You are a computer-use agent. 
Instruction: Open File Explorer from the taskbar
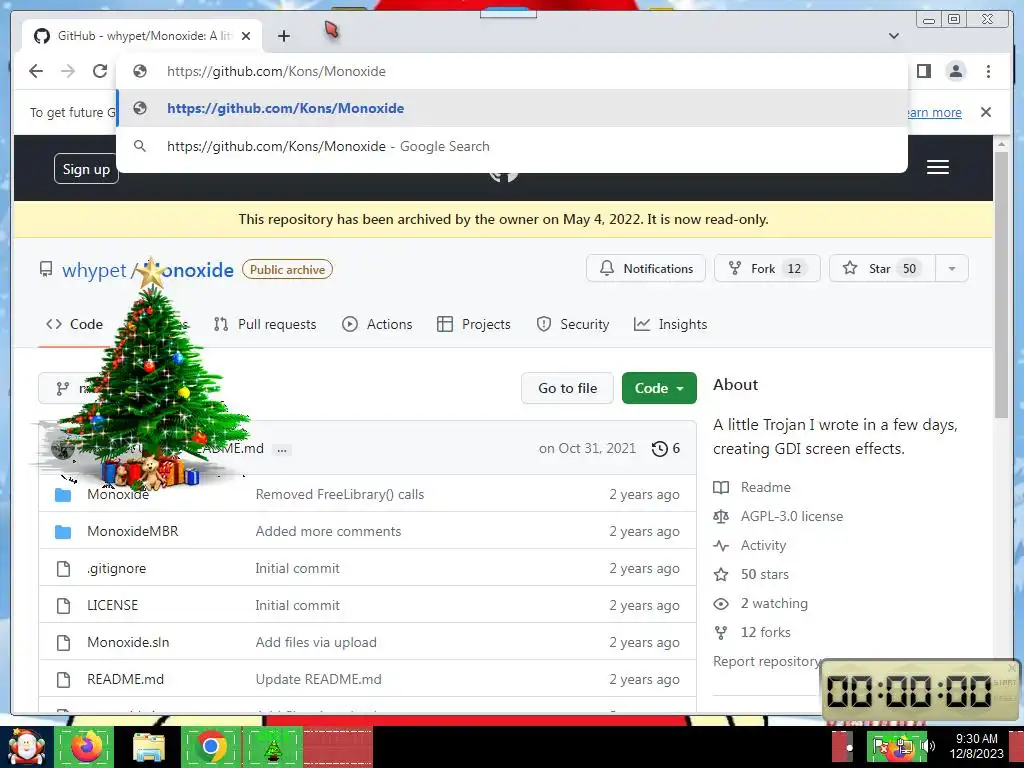[149, 747]
